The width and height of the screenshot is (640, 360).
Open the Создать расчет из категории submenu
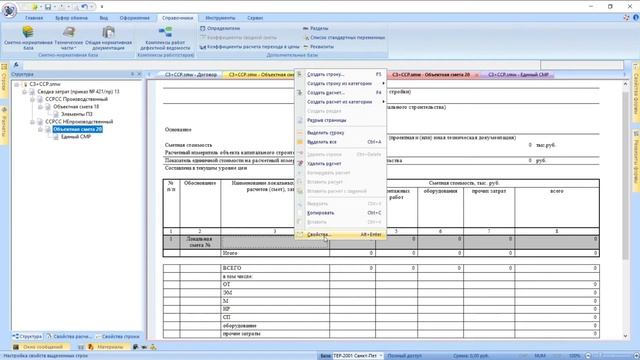point(340,102)
